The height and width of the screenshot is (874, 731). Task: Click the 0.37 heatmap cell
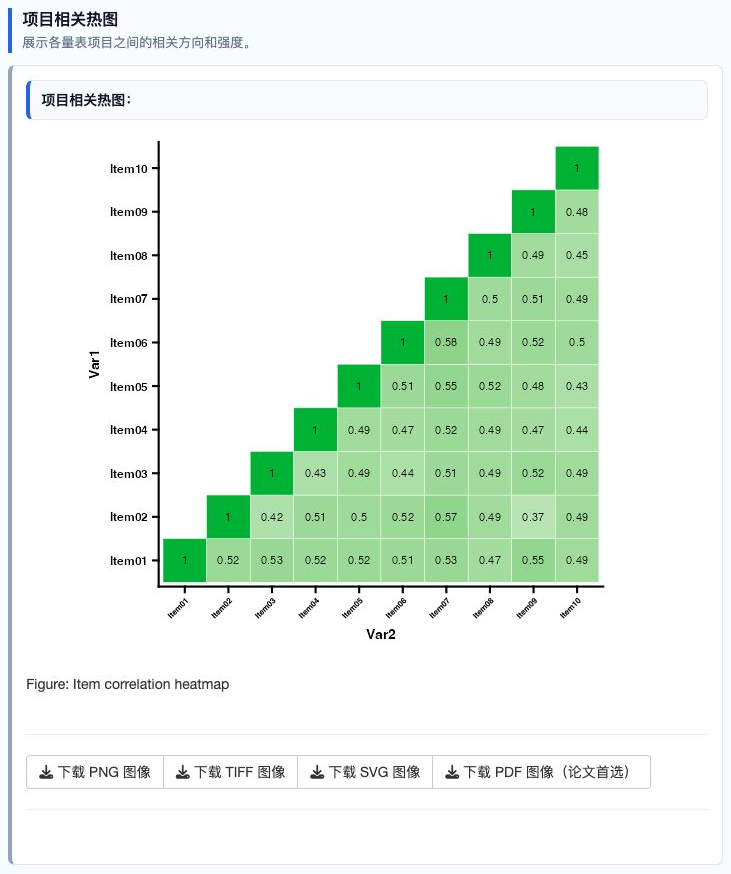coord(533,517)
